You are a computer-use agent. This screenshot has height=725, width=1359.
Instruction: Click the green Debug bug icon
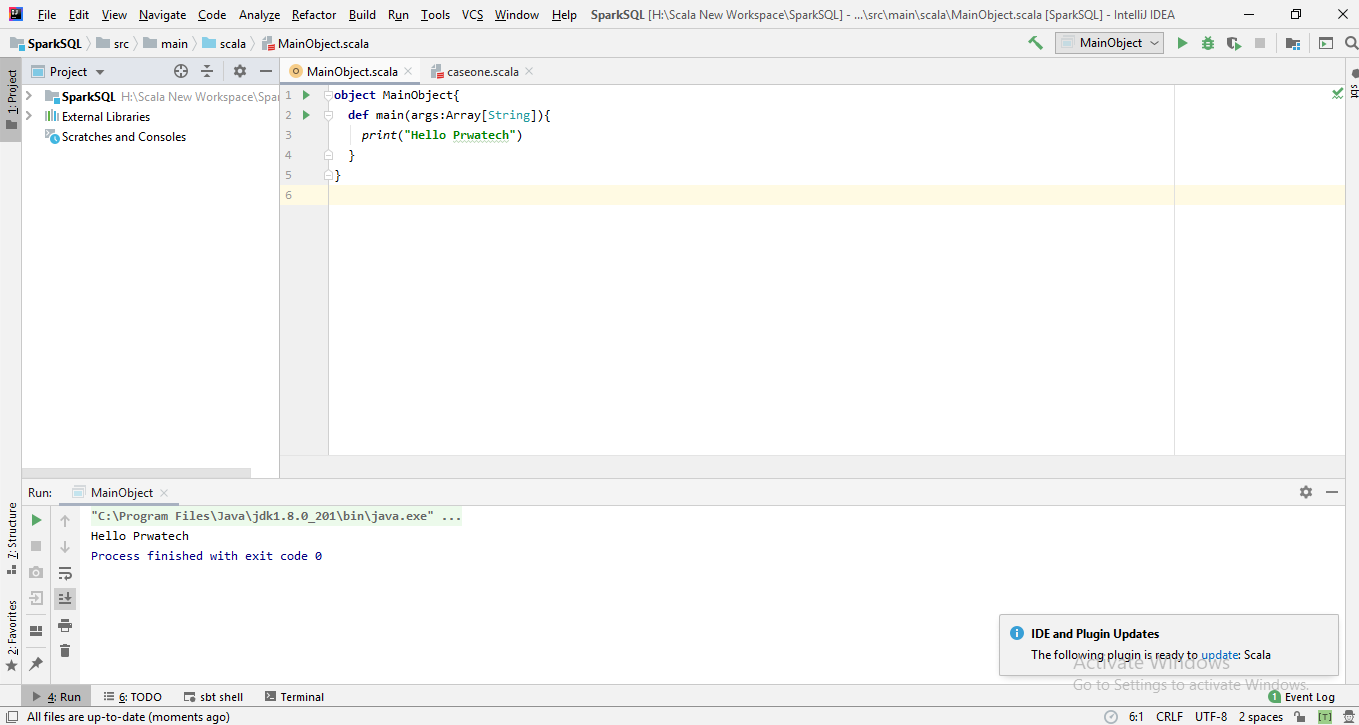(x=1208, y=43)
